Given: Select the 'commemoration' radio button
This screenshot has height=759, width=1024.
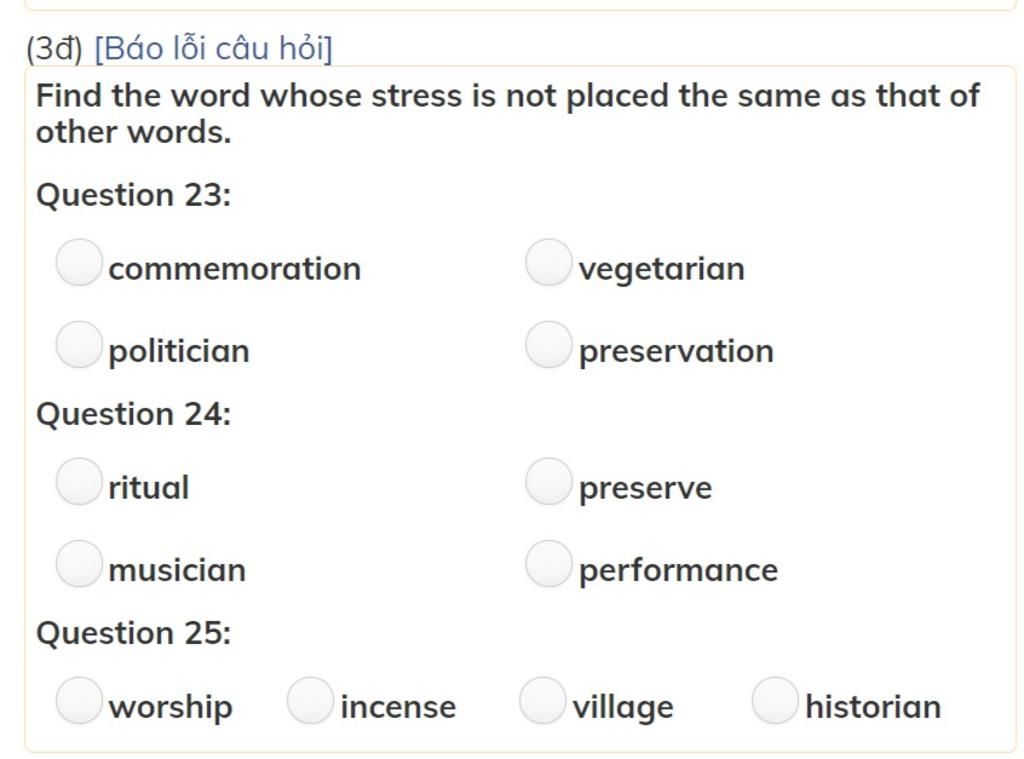Looking at the screenshot, I should [x=79, y=262].
